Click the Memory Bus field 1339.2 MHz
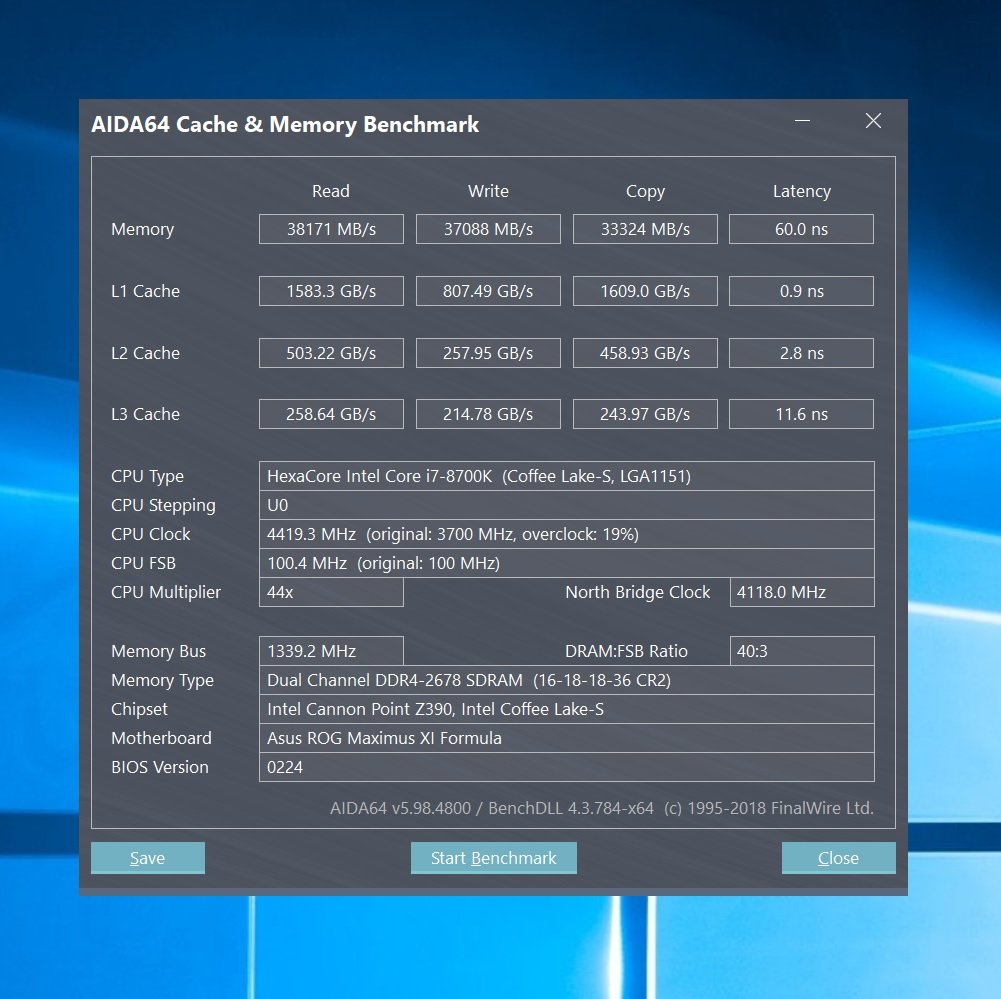 click(331, 651)
